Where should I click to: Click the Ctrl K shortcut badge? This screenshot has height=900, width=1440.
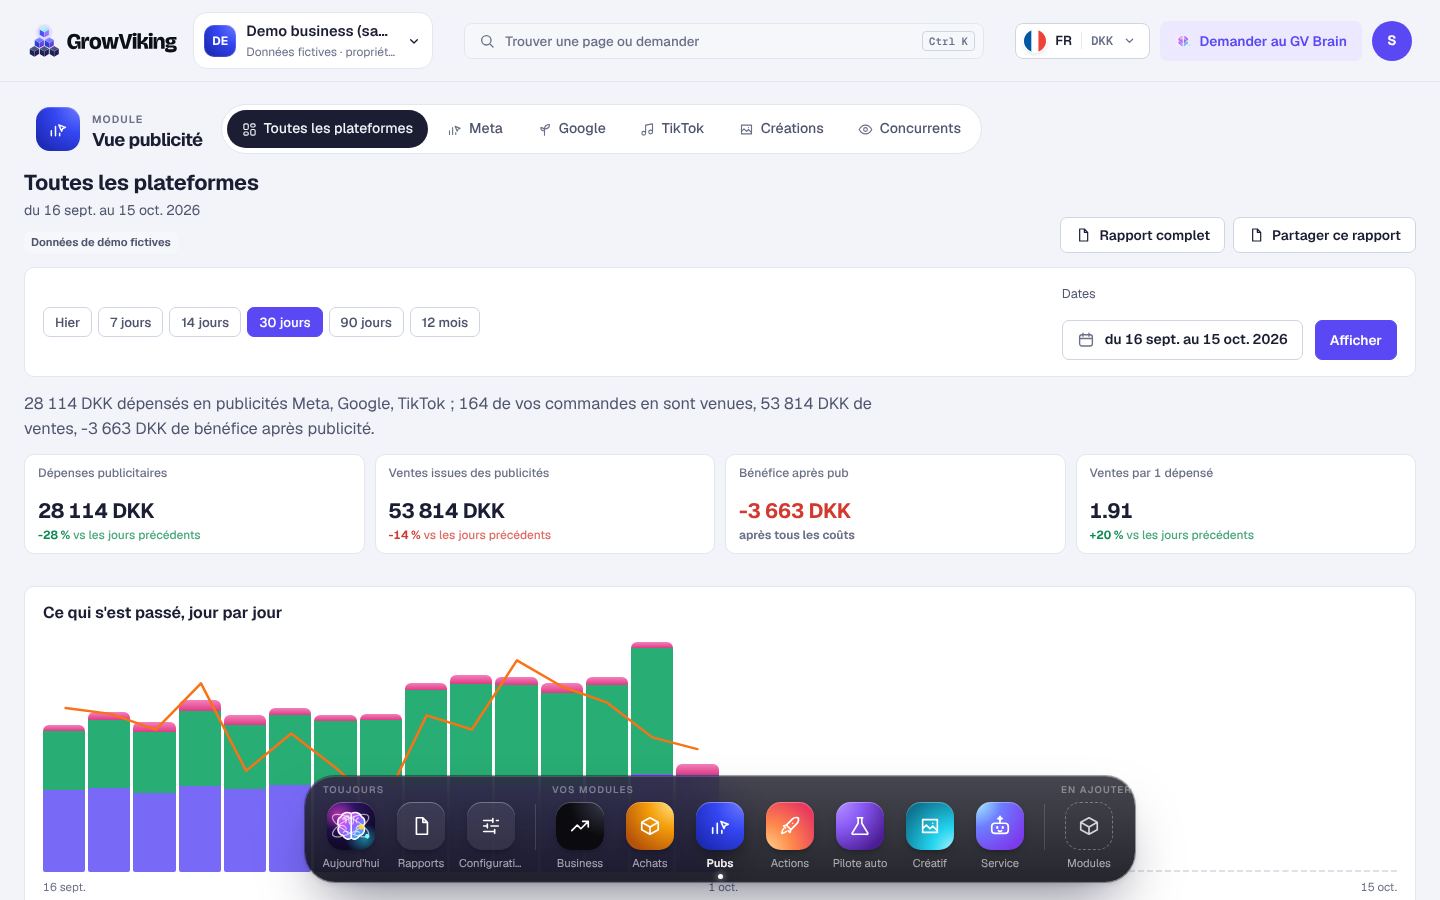tap(948, 41)
